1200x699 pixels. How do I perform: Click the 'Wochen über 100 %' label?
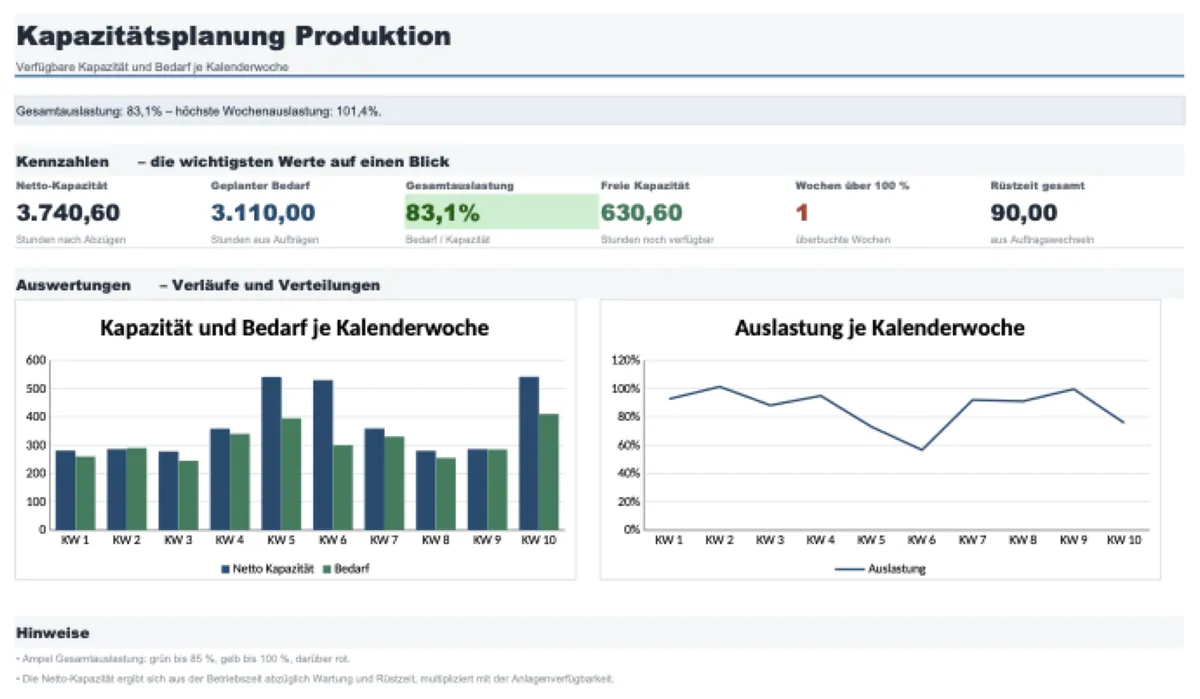852,186
